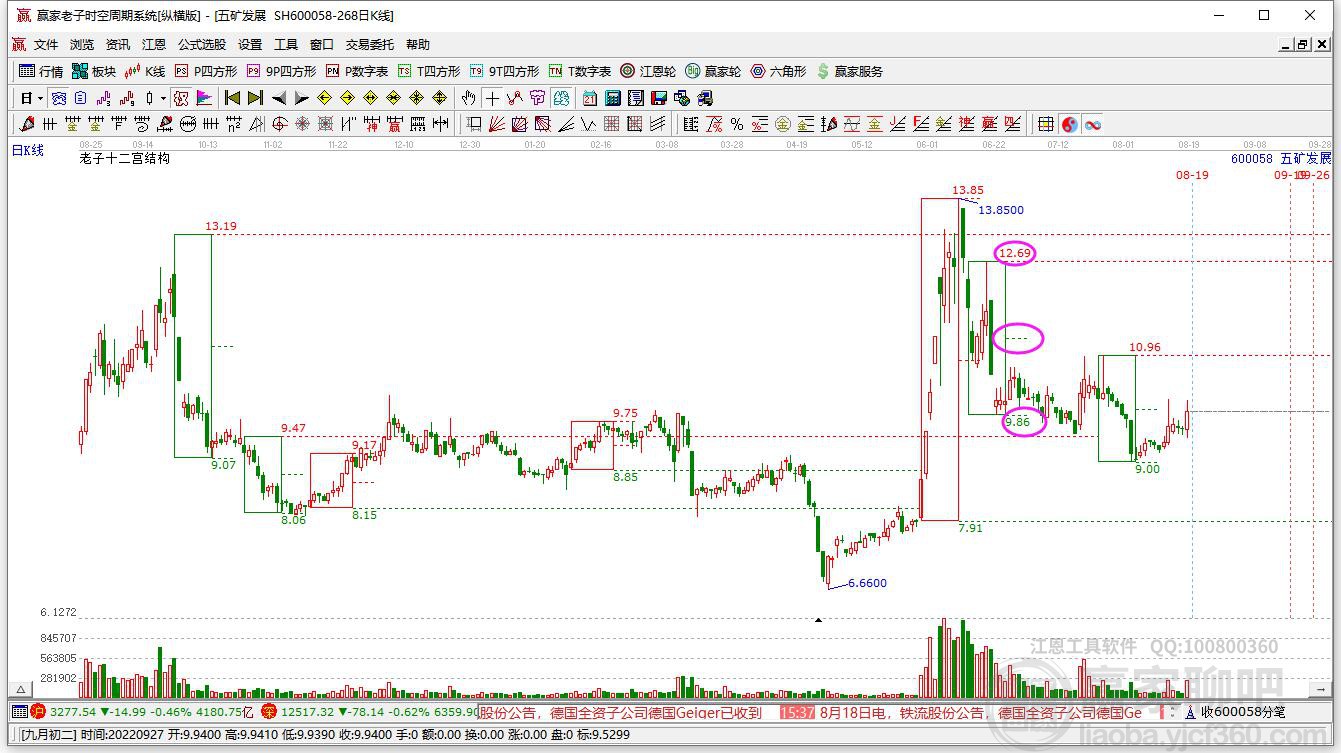Jump to the last bar icon

[x=255, y=98]
